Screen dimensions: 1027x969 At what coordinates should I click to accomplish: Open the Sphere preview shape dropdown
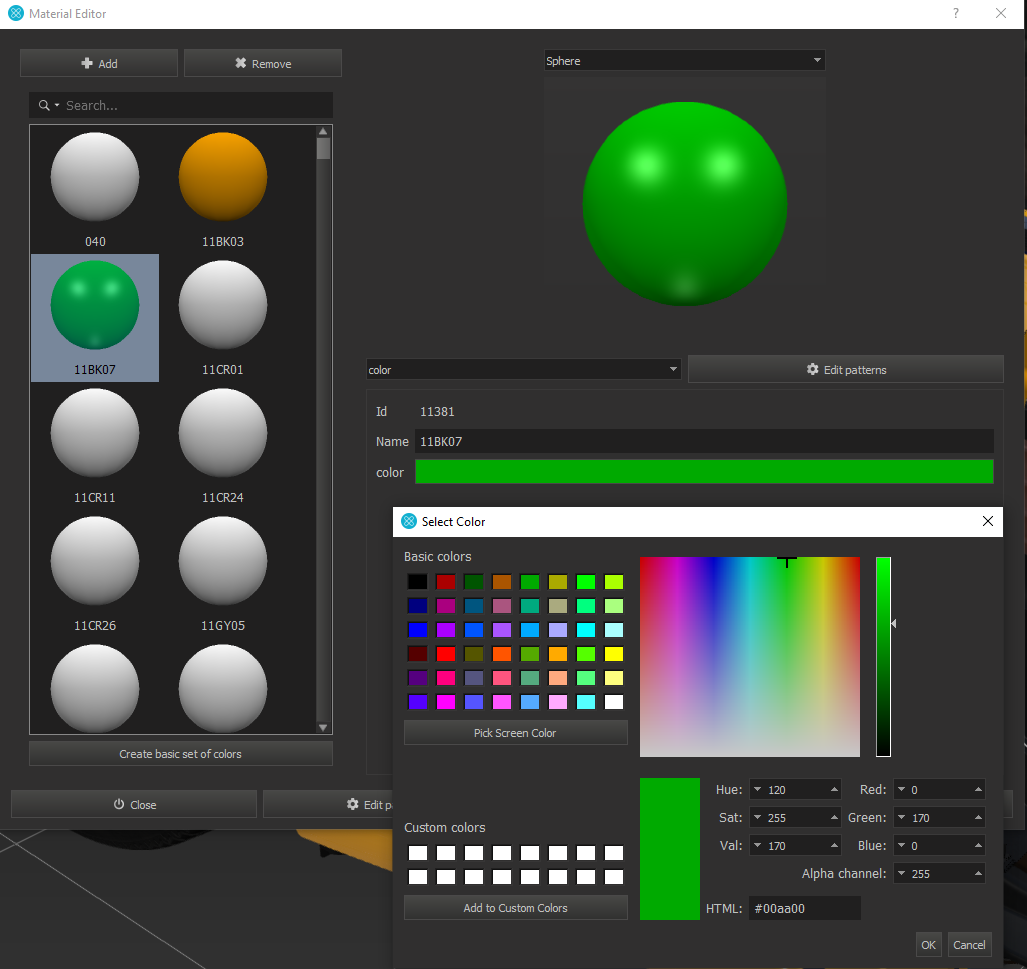684,61
